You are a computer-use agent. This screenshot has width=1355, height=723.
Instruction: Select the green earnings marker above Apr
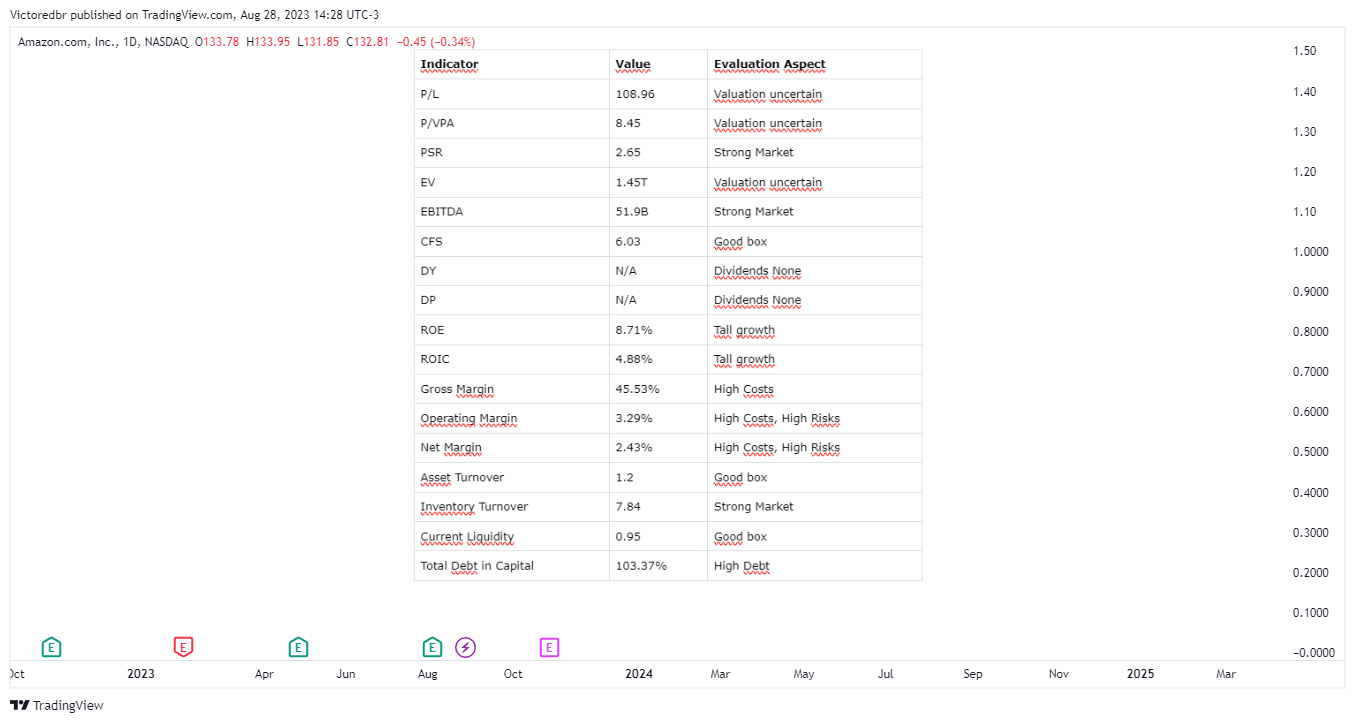click(298, 647)
